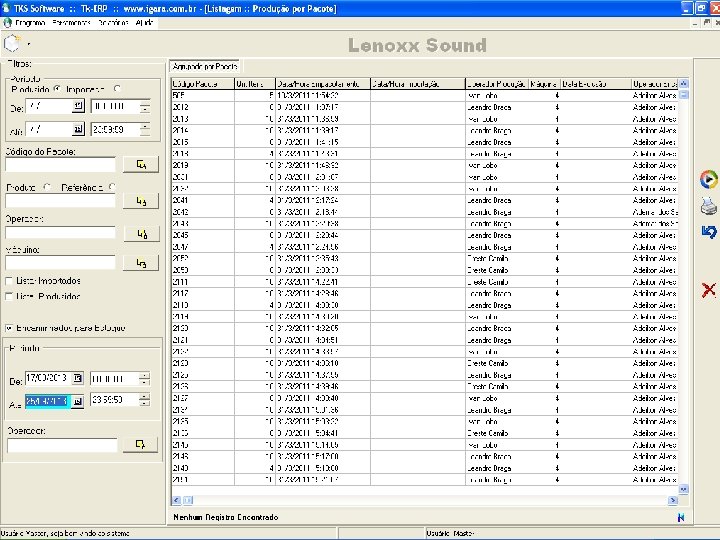Click the Operador column header
This screenshot has width=720, height=540.
click(655, 84)
